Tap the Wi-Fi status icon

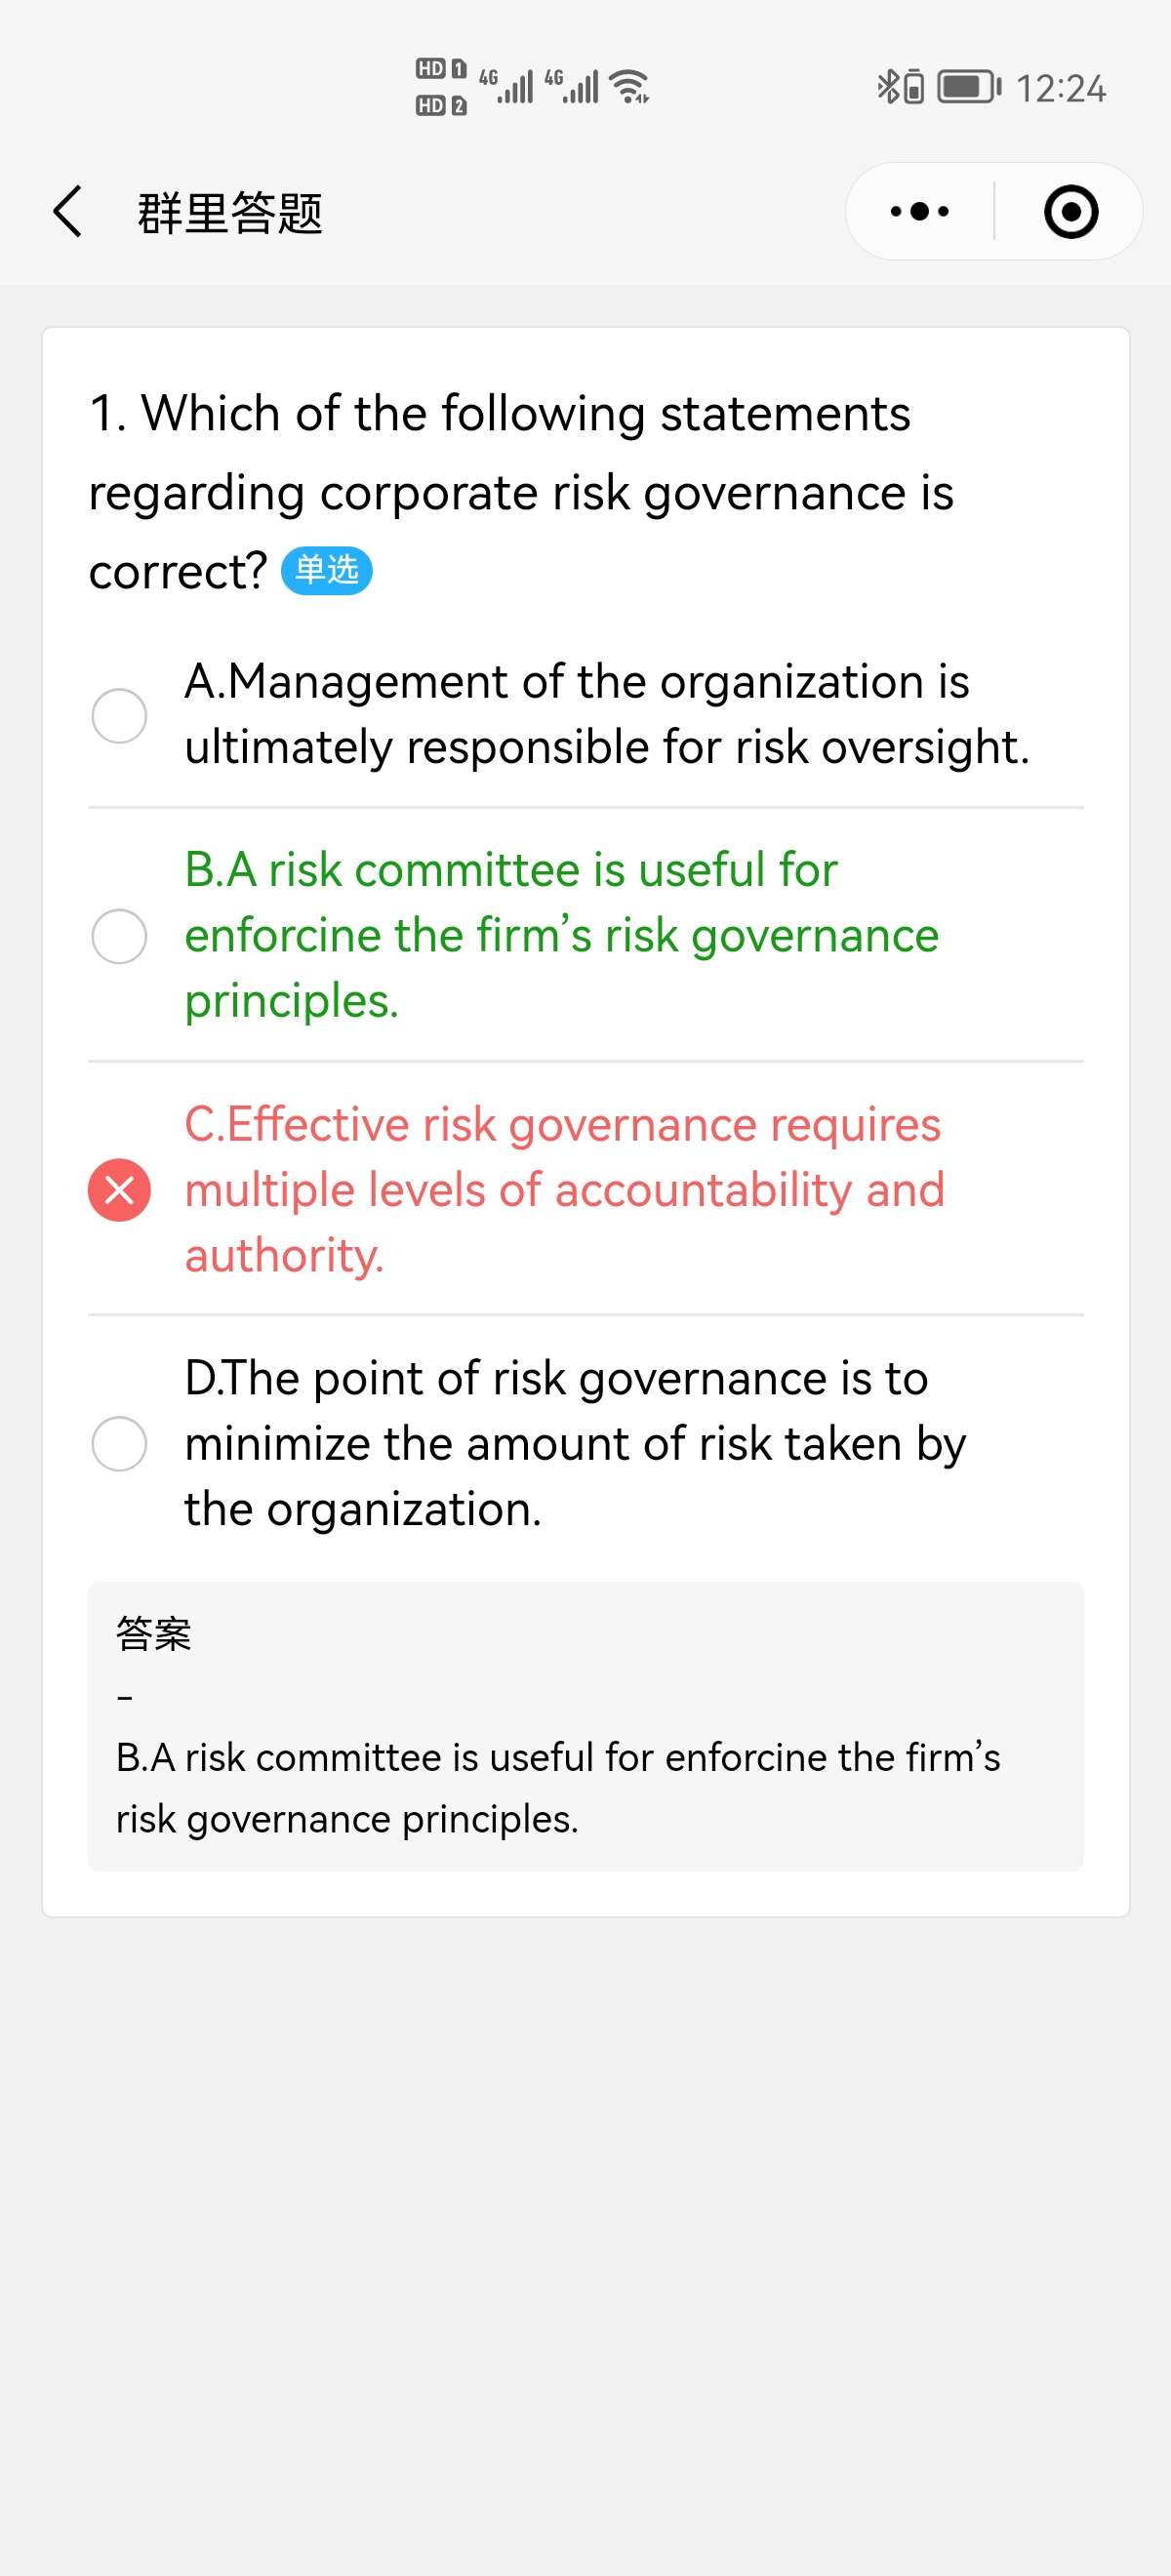point(630,87)
